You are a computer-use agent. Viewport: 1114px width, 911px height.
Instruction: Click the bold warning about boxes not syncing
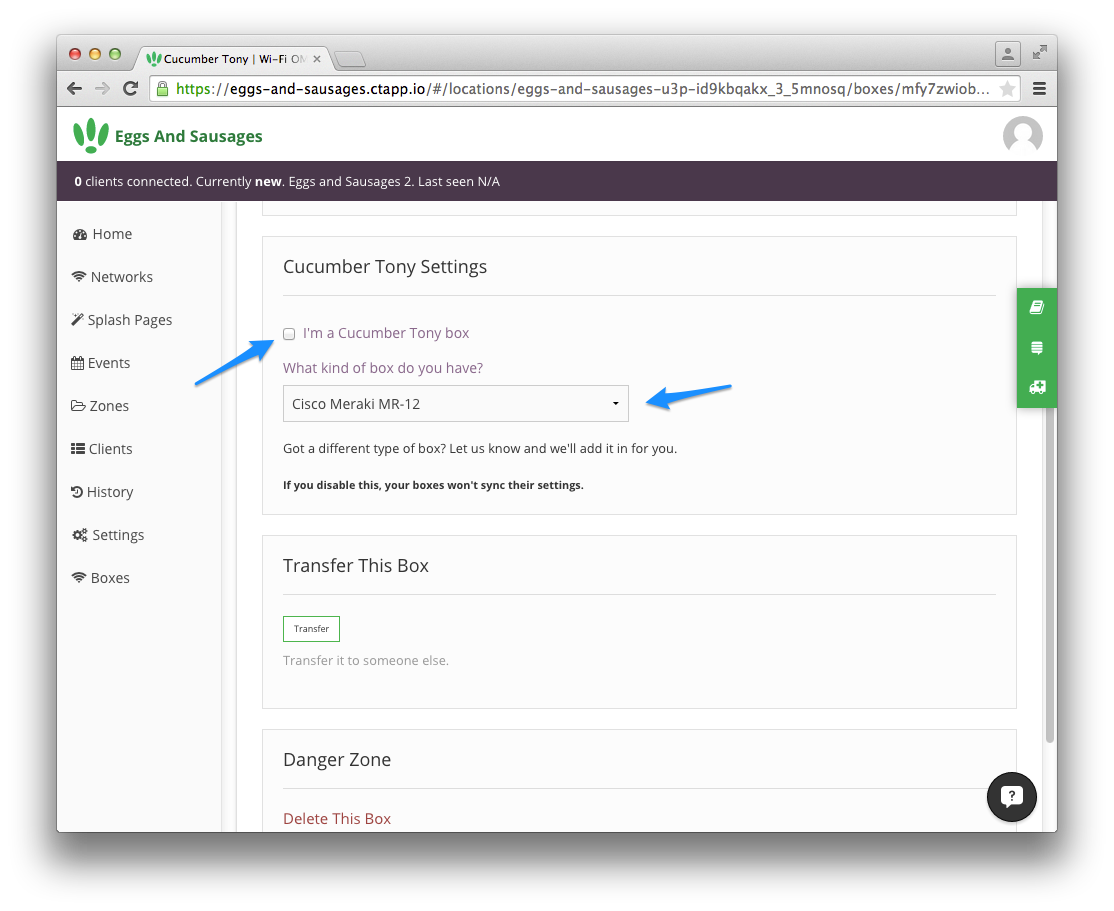pyautogui.click(x=433, y=485)
